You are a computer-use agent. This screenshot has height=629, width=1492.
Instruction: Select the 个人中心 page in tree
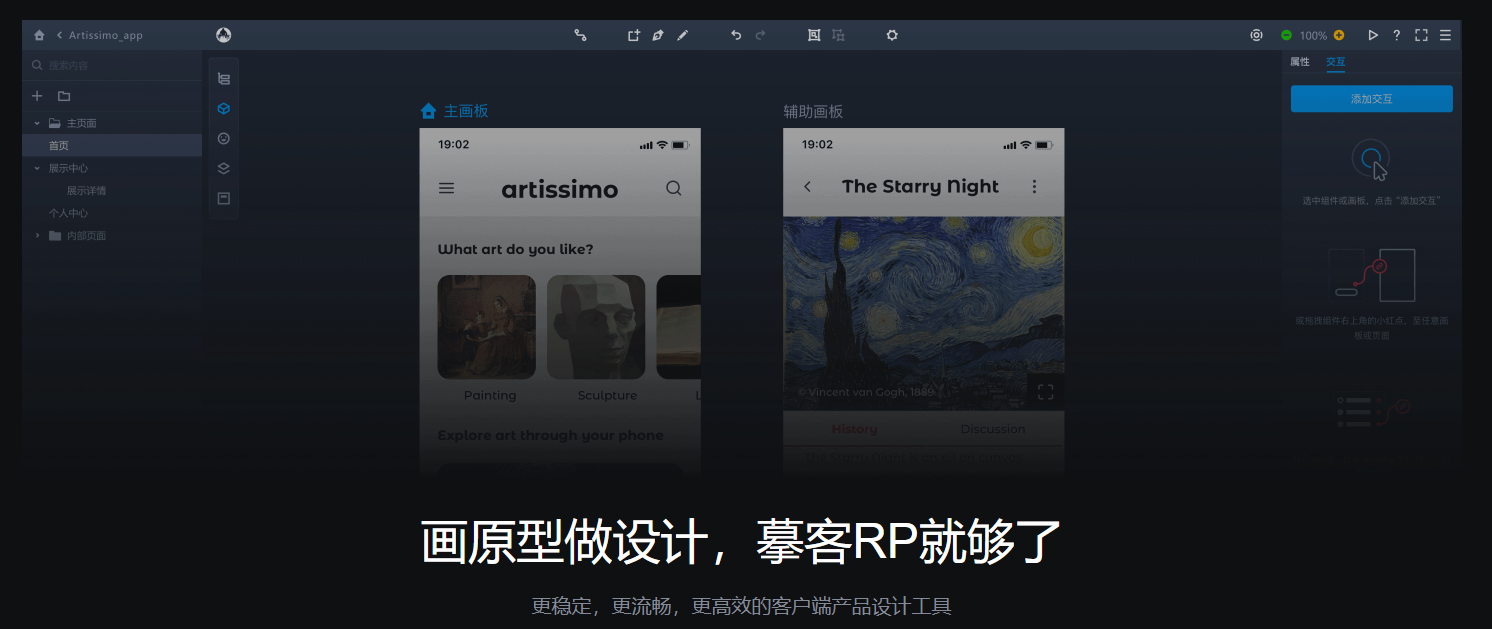click(68, 213)
